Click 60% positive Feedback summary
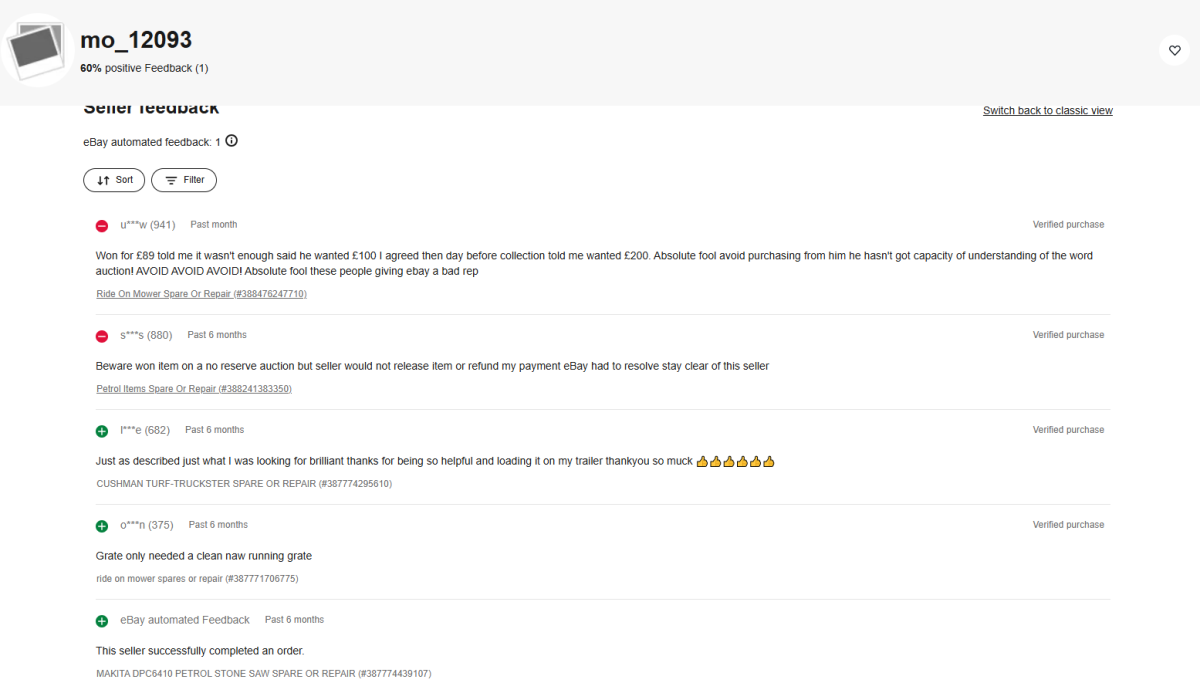The height and width of the screenshot is (700, 1200). [x=144, y=68]
